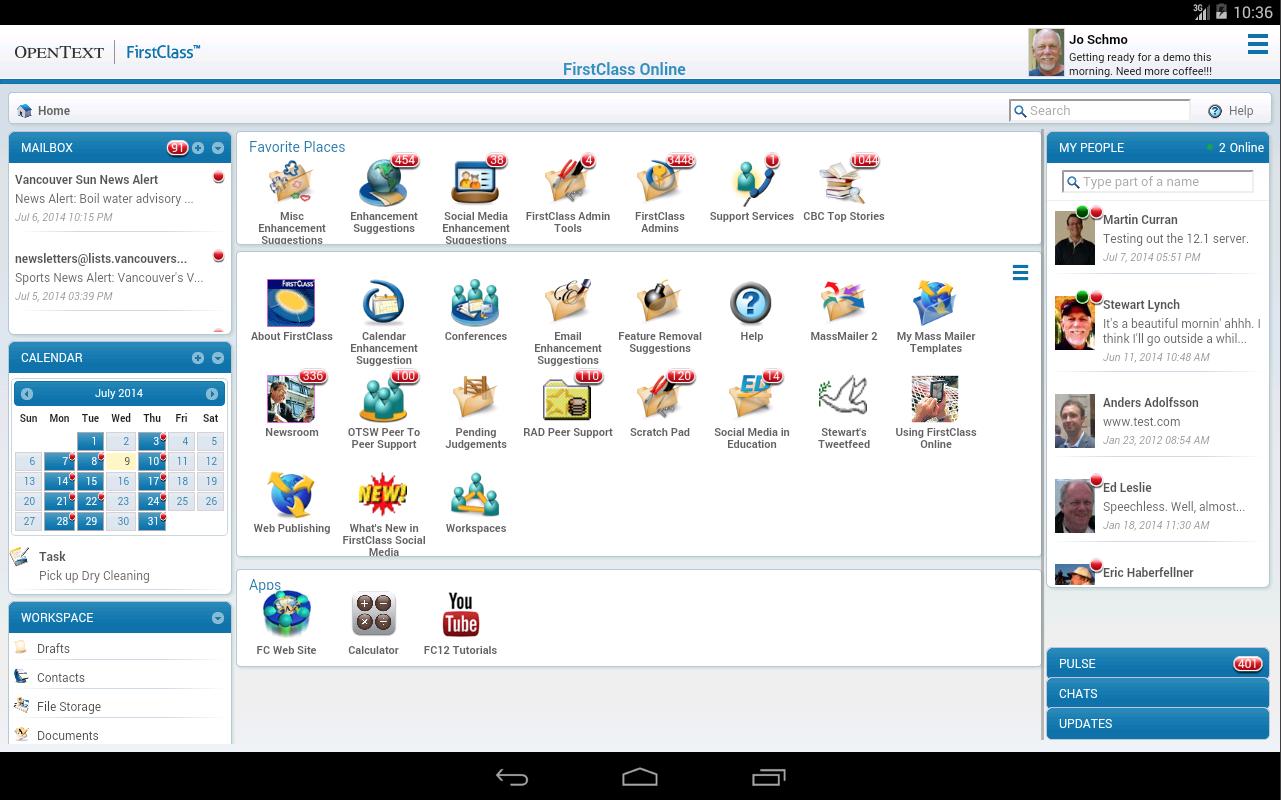Open the Enhancement Suggestions globe icon
This screenshot has height=800, width=1281.
(x=384, y=184)
